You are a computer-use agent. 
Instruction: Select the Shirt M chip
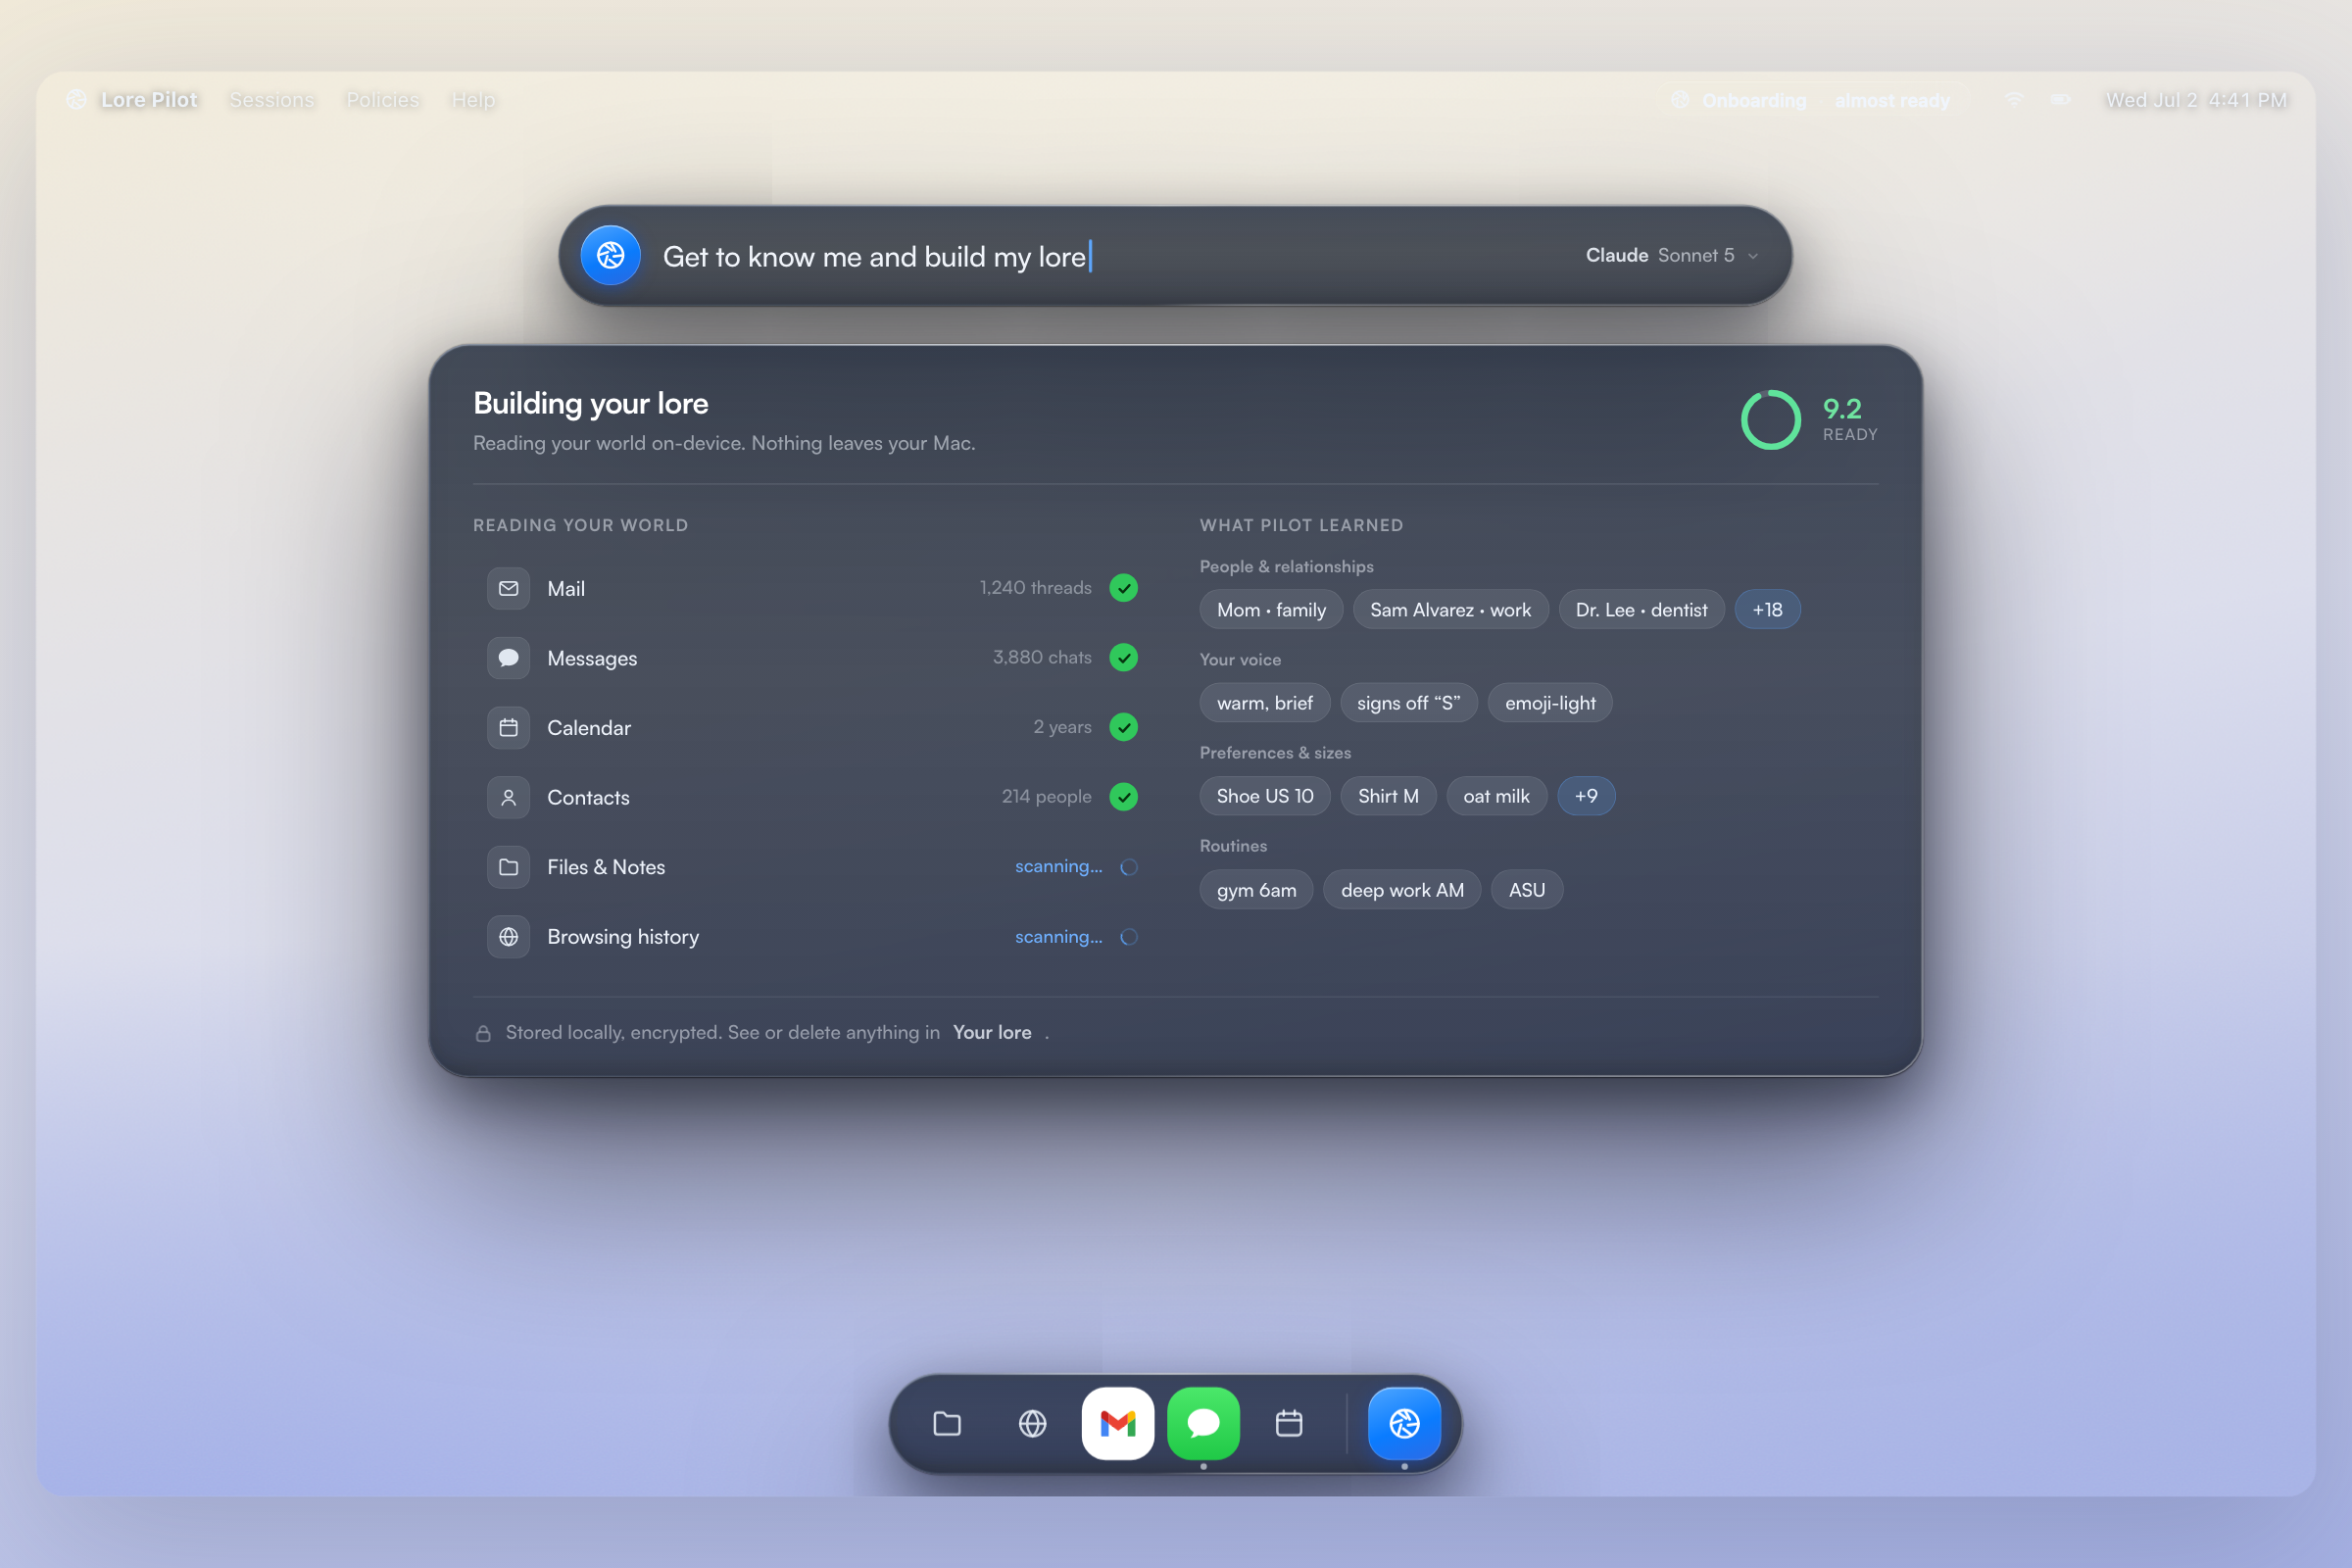click(1388, 796)
